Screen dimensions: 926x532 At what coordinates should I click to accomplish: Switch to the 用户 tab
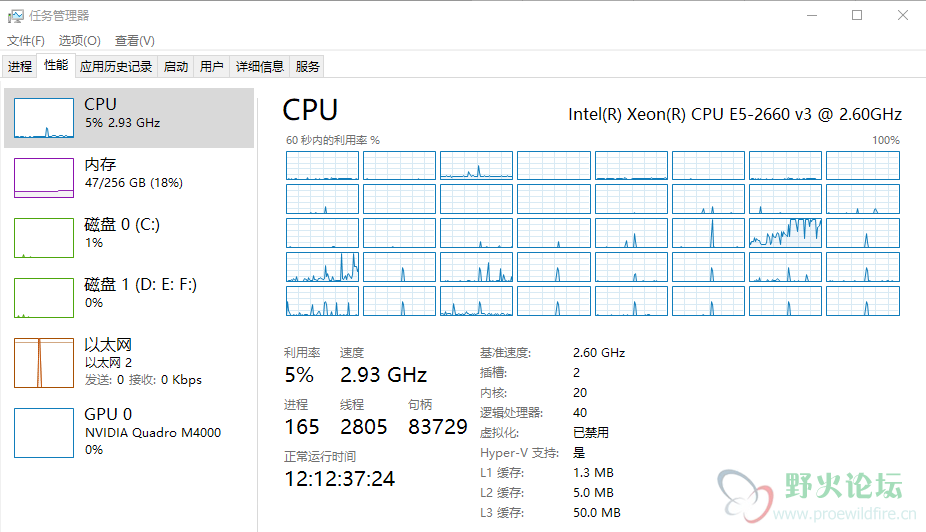(211, 66)
